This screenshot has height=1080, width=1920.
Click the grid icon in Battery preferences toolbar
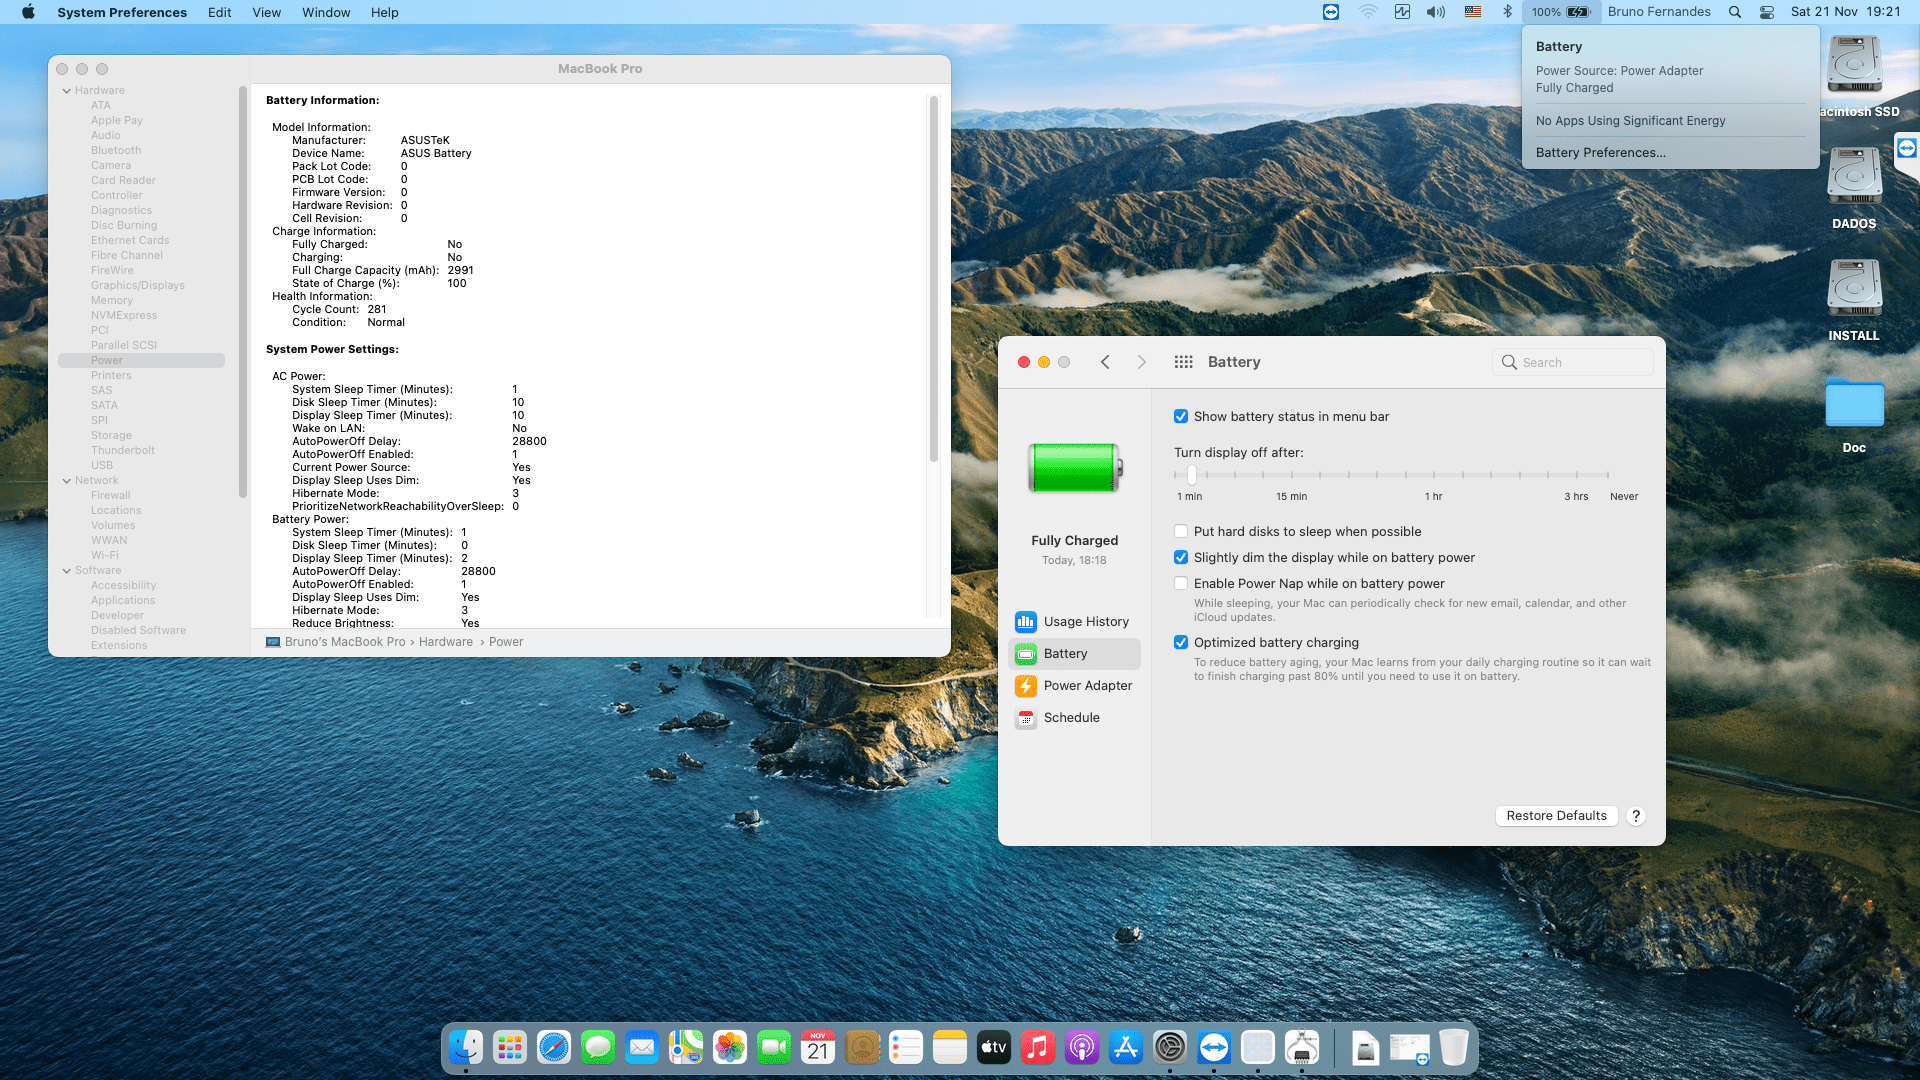coord(1183,361)
